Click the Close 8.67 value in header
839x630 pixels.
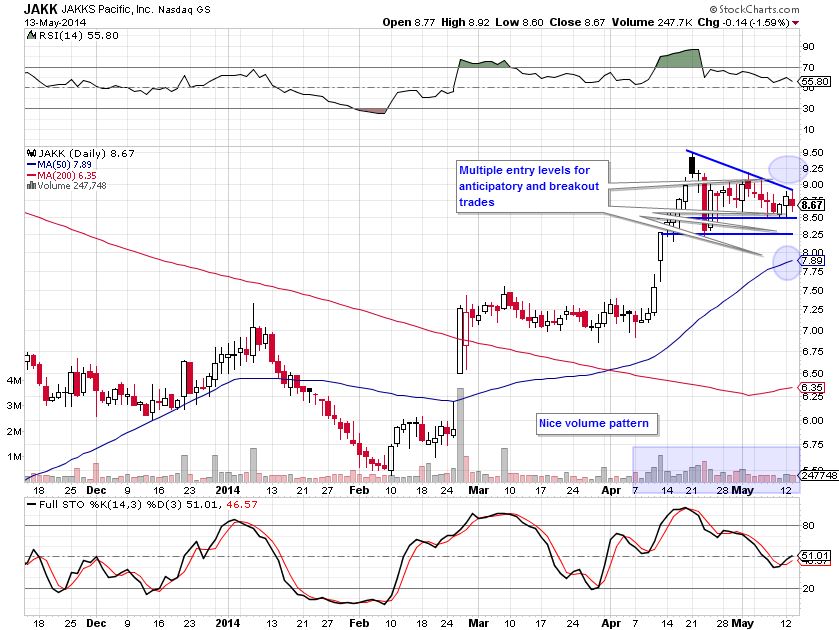point(577,22)
